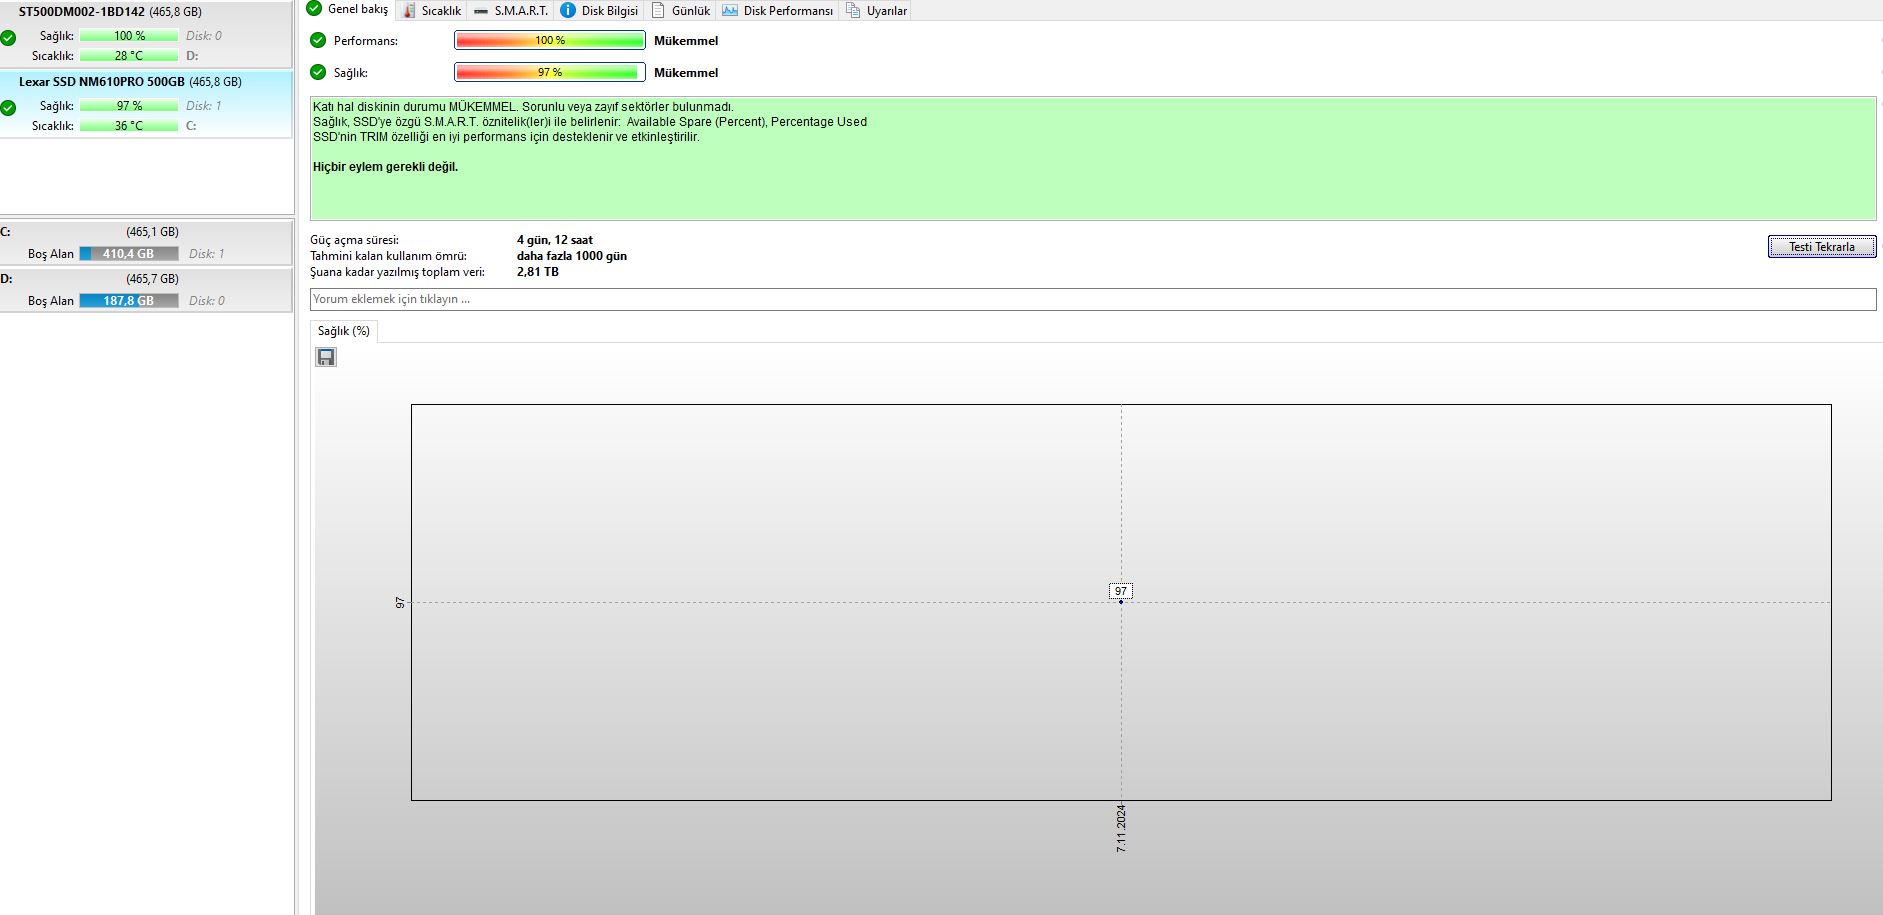The width and height of the screenshot is (1883, 915).
Task: Click the status check icon of ST500DM002-1BD142 disk
Action: click(8, 38)
